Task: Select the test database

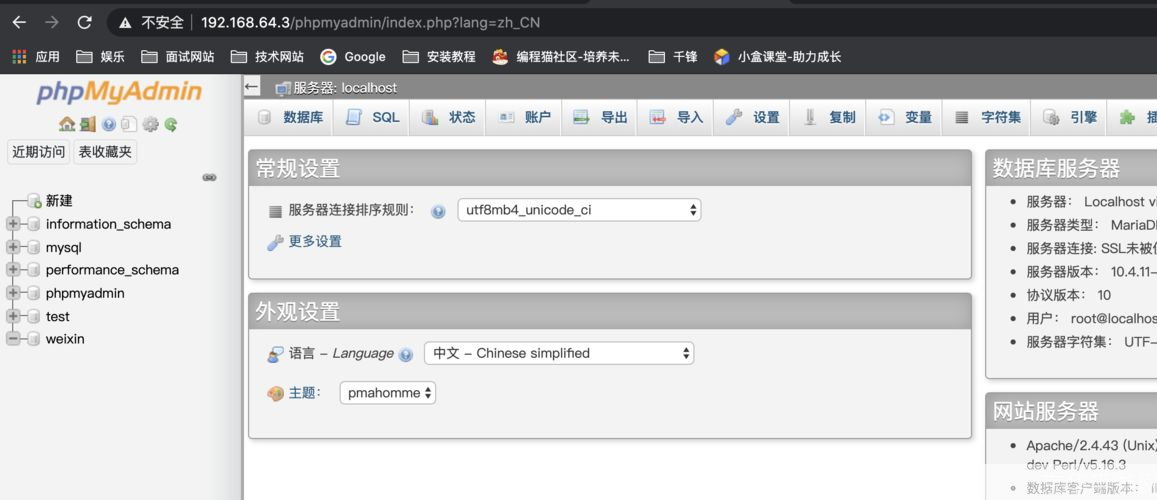Action: pyautogui.click(x=58, y=316)
